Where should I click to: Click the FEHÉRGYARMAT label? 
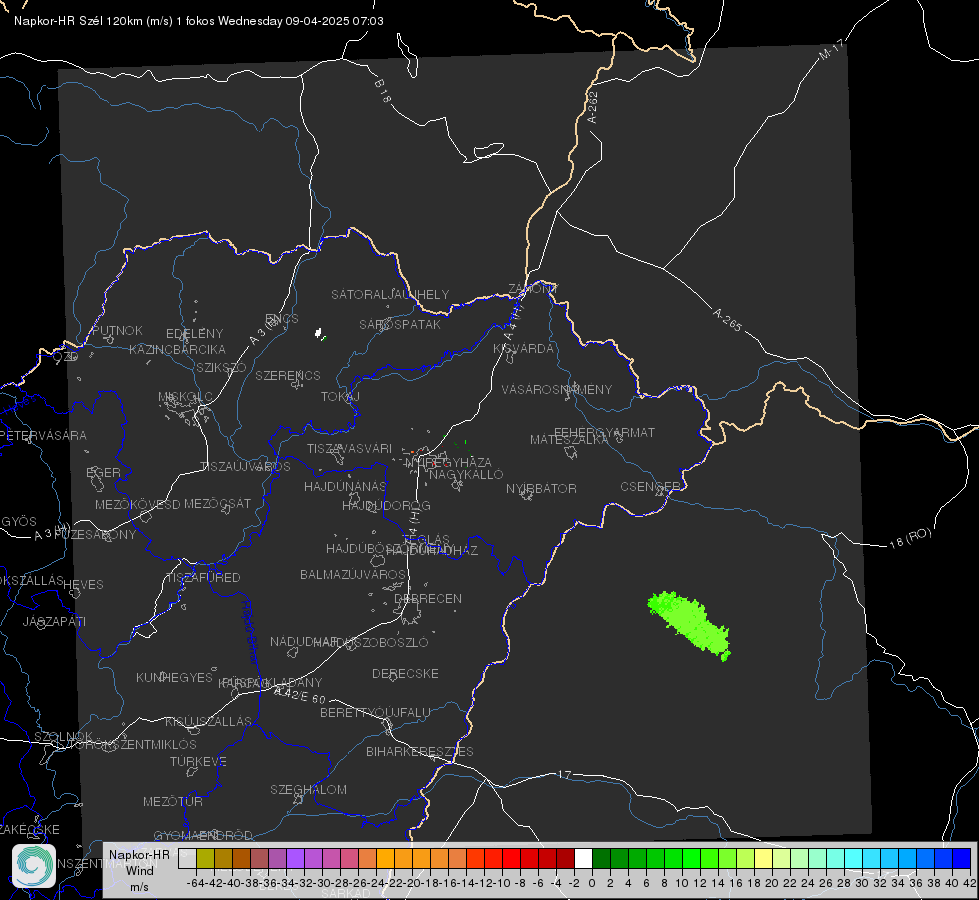click(605, 432)
